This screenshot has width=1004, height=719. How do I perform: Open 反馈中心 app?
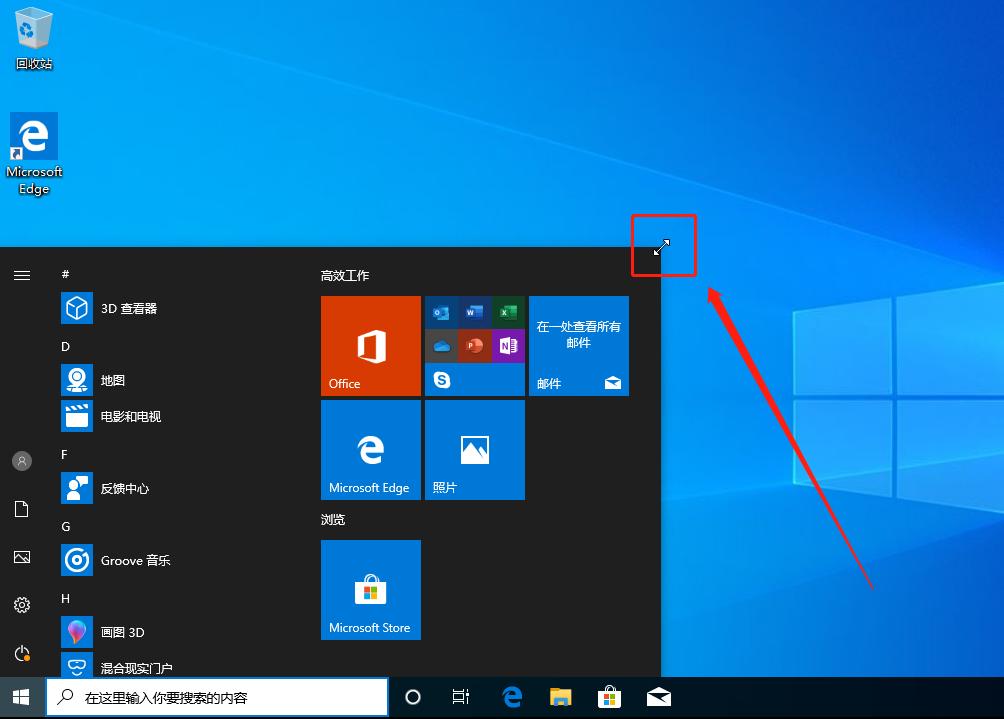124,489
